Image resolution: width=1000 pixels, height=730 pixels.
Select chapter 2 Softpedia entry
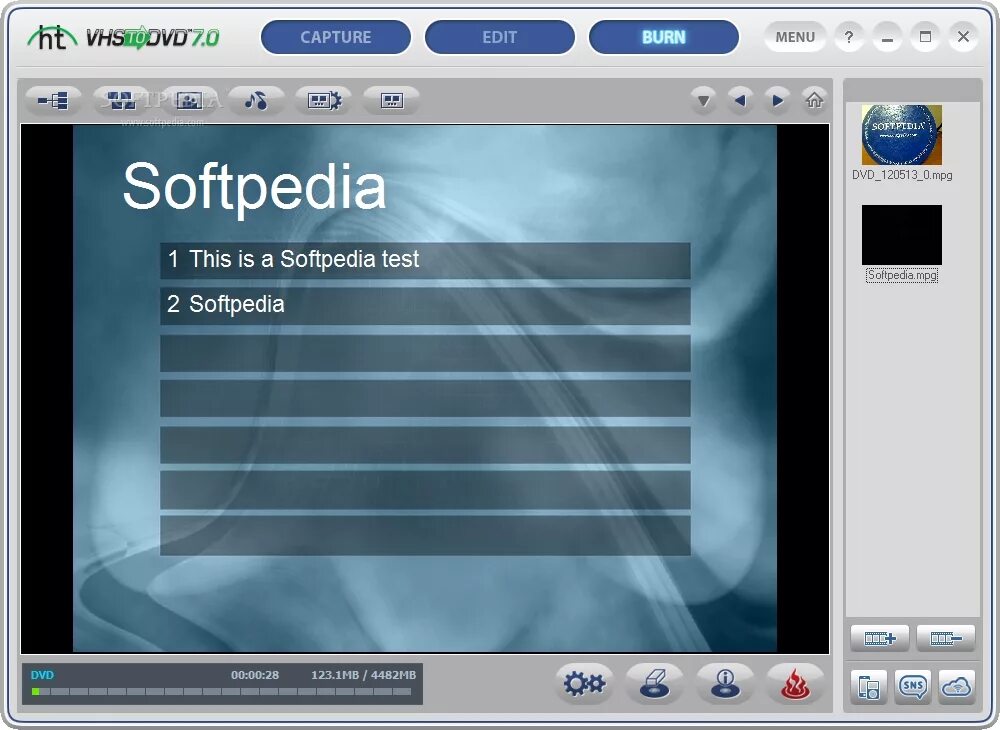click(x=425, y=305)
